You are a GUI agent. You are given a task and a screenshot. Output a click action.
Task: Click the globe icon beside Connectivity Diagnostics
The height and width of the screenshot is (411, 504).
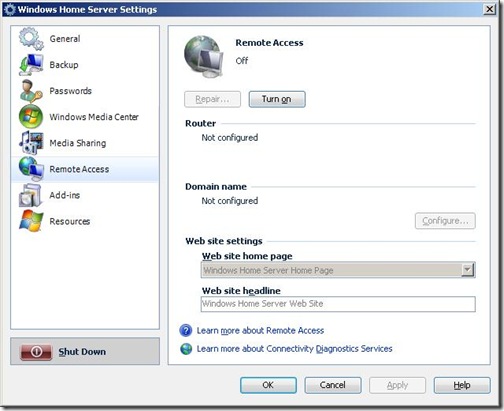(186, 349)
